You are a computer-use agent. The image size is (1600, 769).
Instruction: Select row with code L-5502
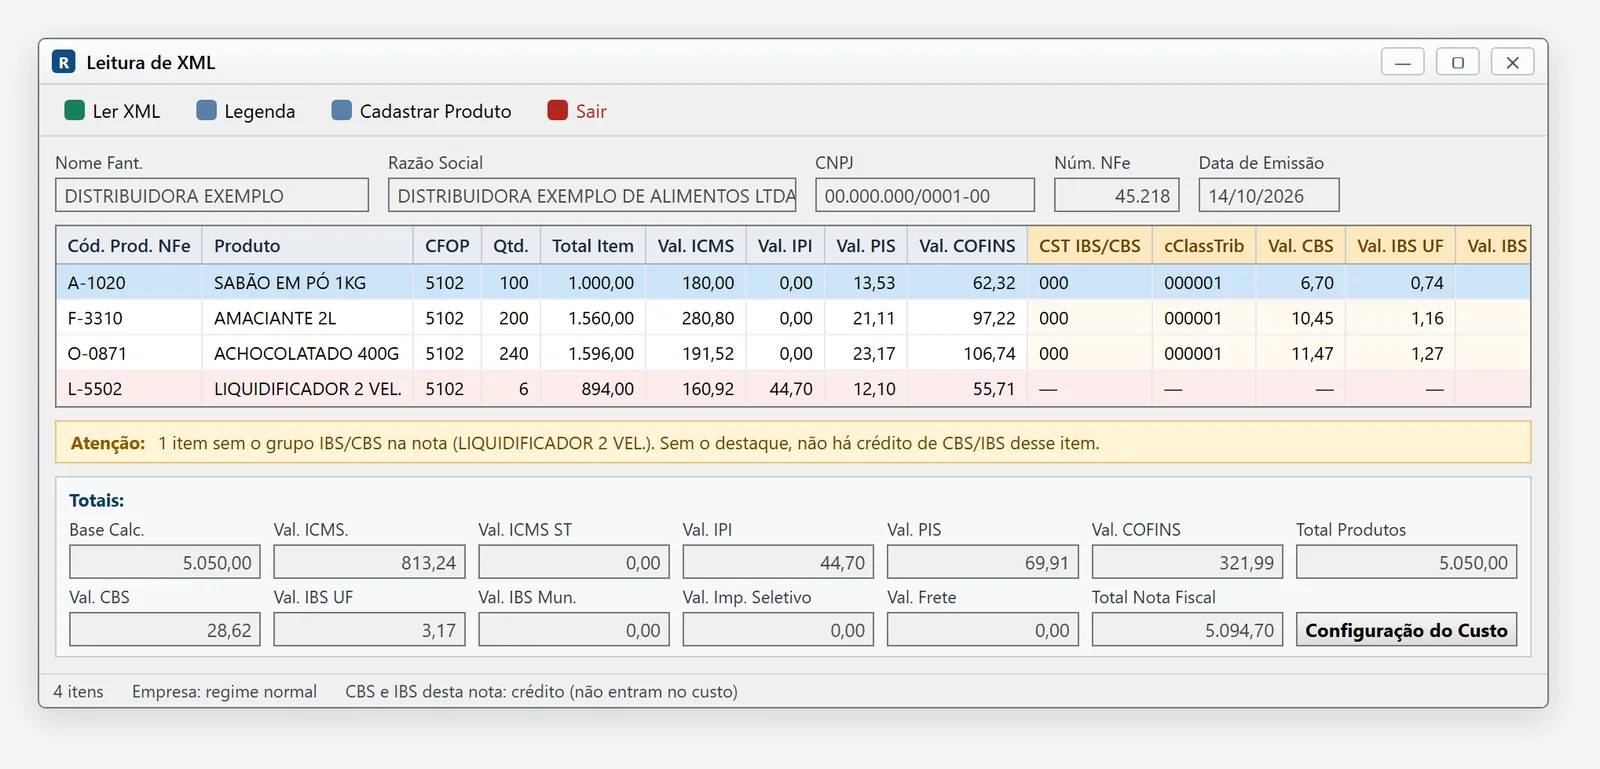pyautogui.click(x=793, y=388)
